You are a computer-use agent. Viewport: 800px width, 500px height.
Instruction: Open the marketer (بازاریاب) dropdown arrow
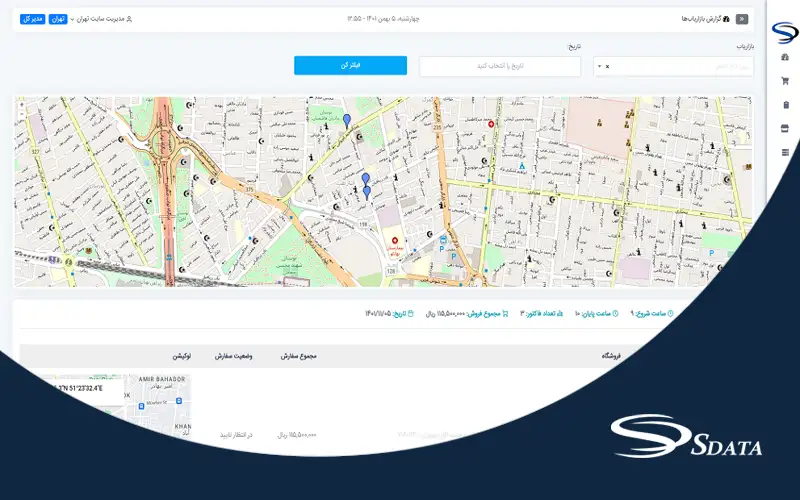(x=599, y=67)
